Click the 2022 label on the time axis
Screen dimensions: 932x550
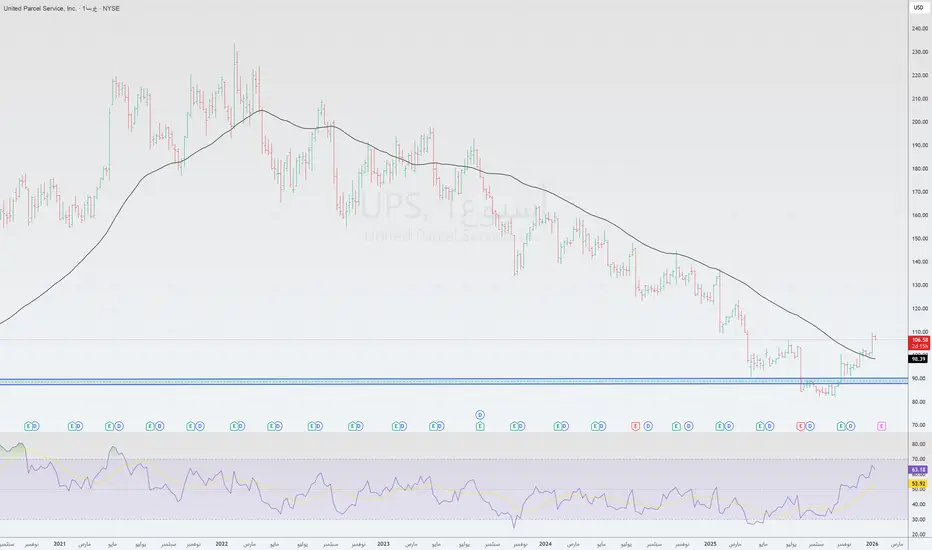pyautogui.click(x=222, y=543)
